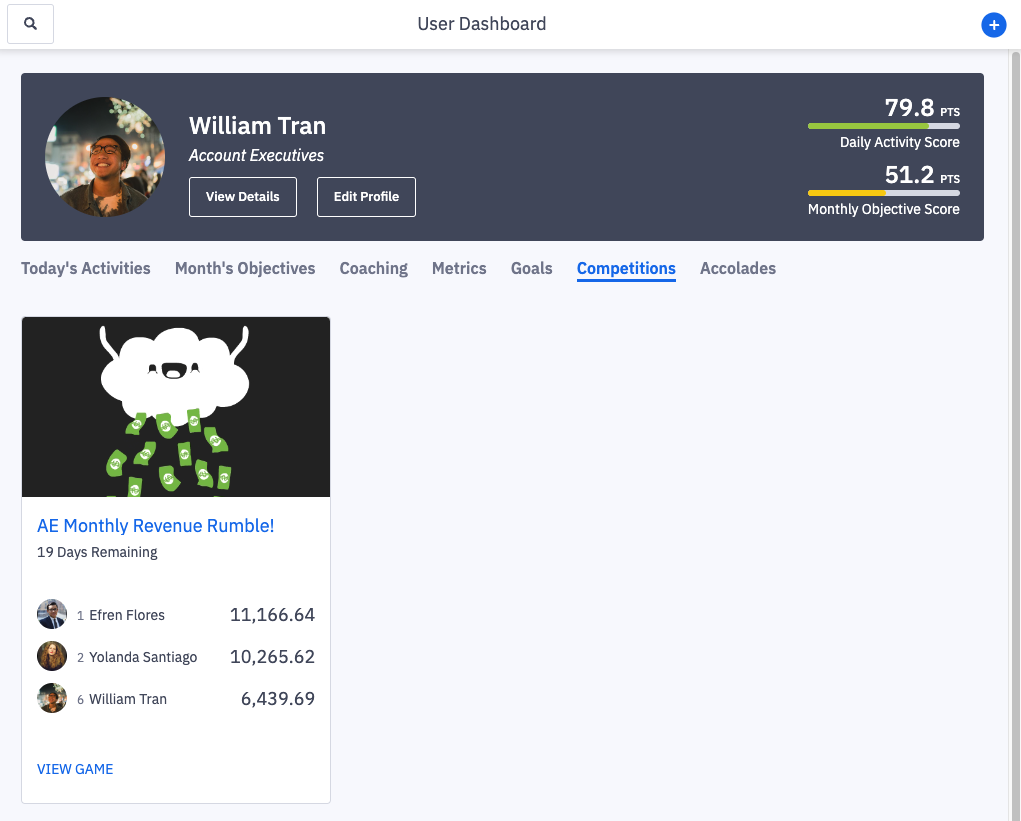The width and height of the screenshot is (1021, 821).
Task: Select William Tran's name in the leaderboard
Action: 128,699
